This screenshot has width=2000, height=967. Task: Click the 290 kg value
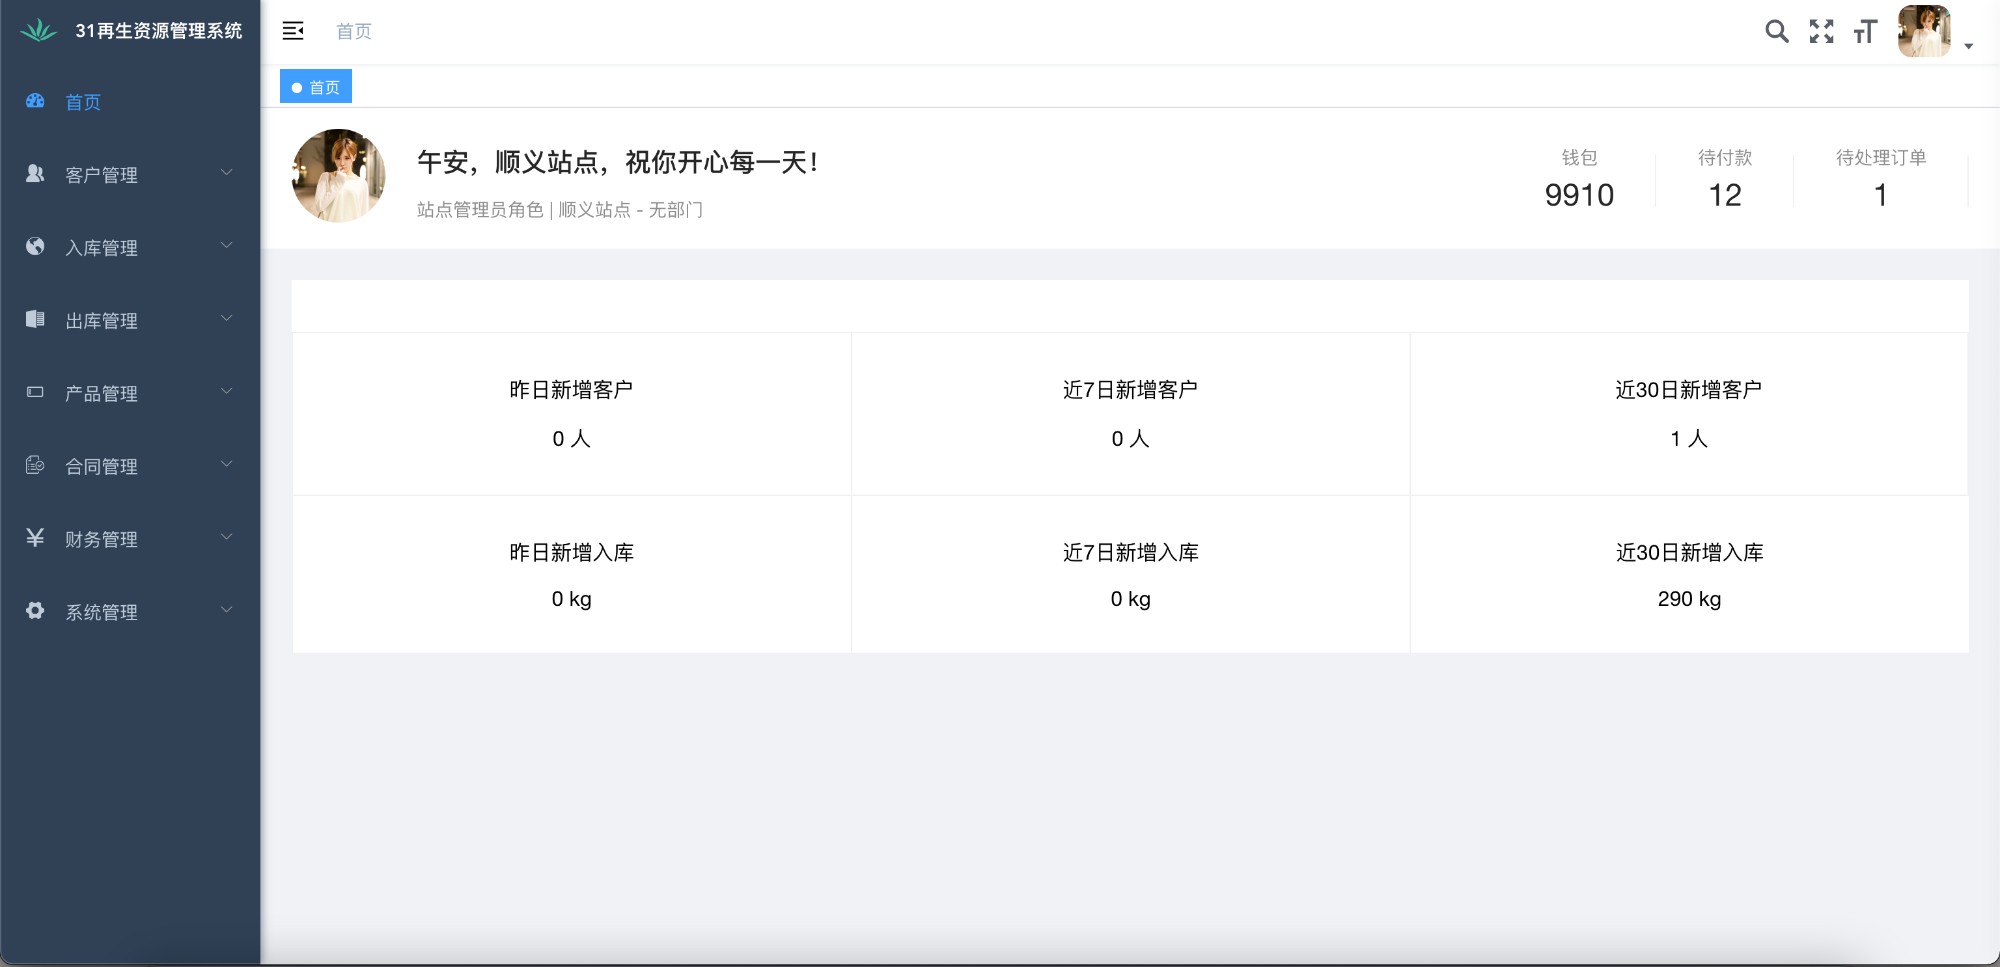point(1689,599)
